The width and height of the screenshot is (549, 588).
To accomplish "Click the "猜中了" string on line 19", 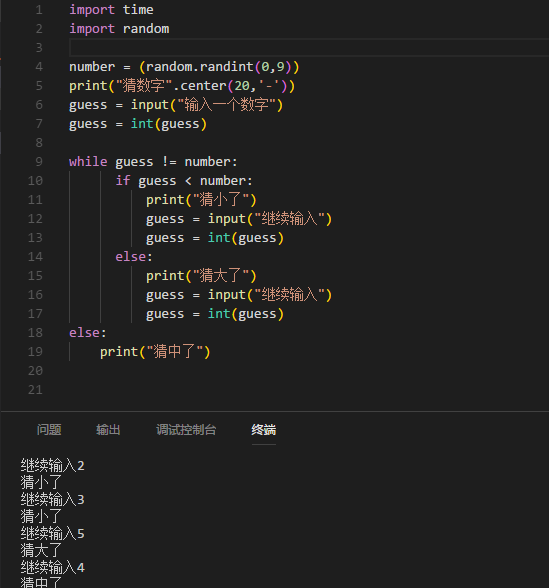I will (x=174, y=352).
